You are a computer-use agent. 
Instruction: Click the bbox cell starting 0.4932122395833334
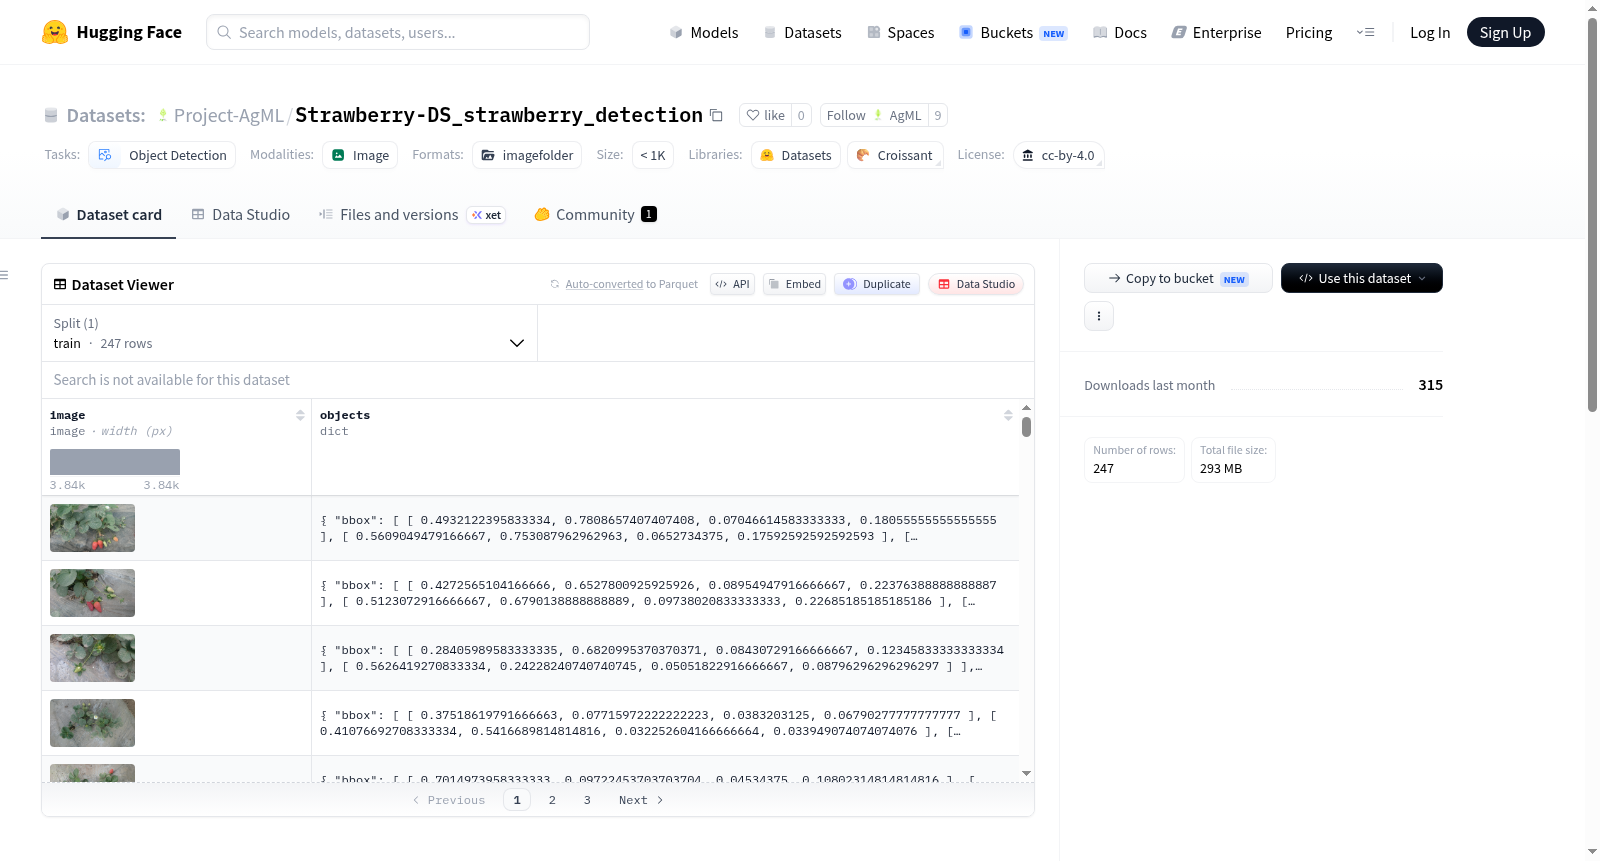(x=665, y=528)
